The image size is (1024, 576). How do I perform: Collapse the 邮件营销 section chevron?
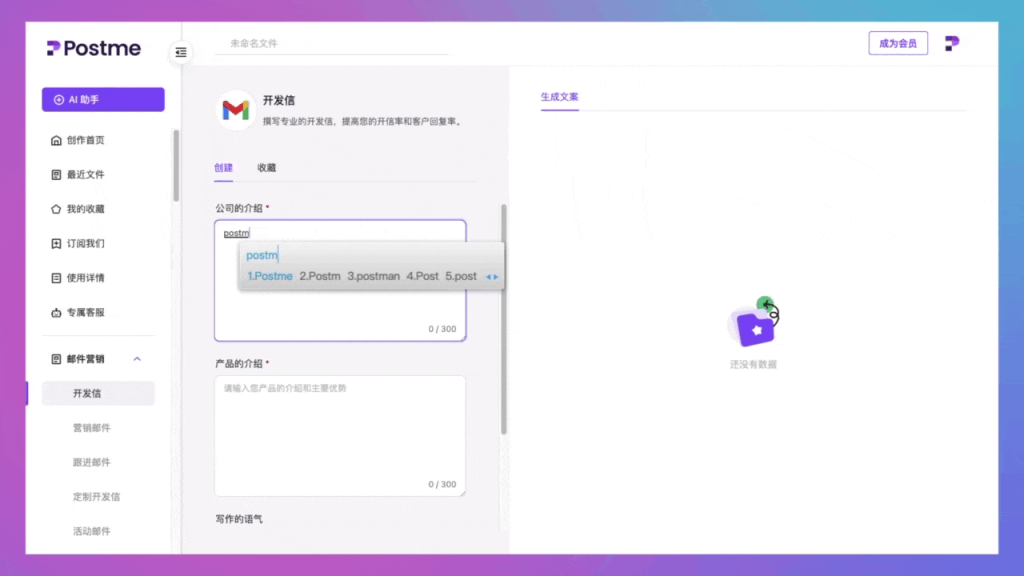[137, 359]
